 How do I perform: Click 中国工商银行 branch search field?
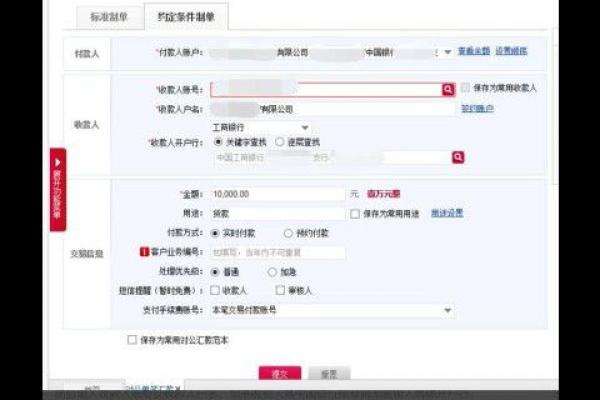pyautogui.click(x=333, y=157)
